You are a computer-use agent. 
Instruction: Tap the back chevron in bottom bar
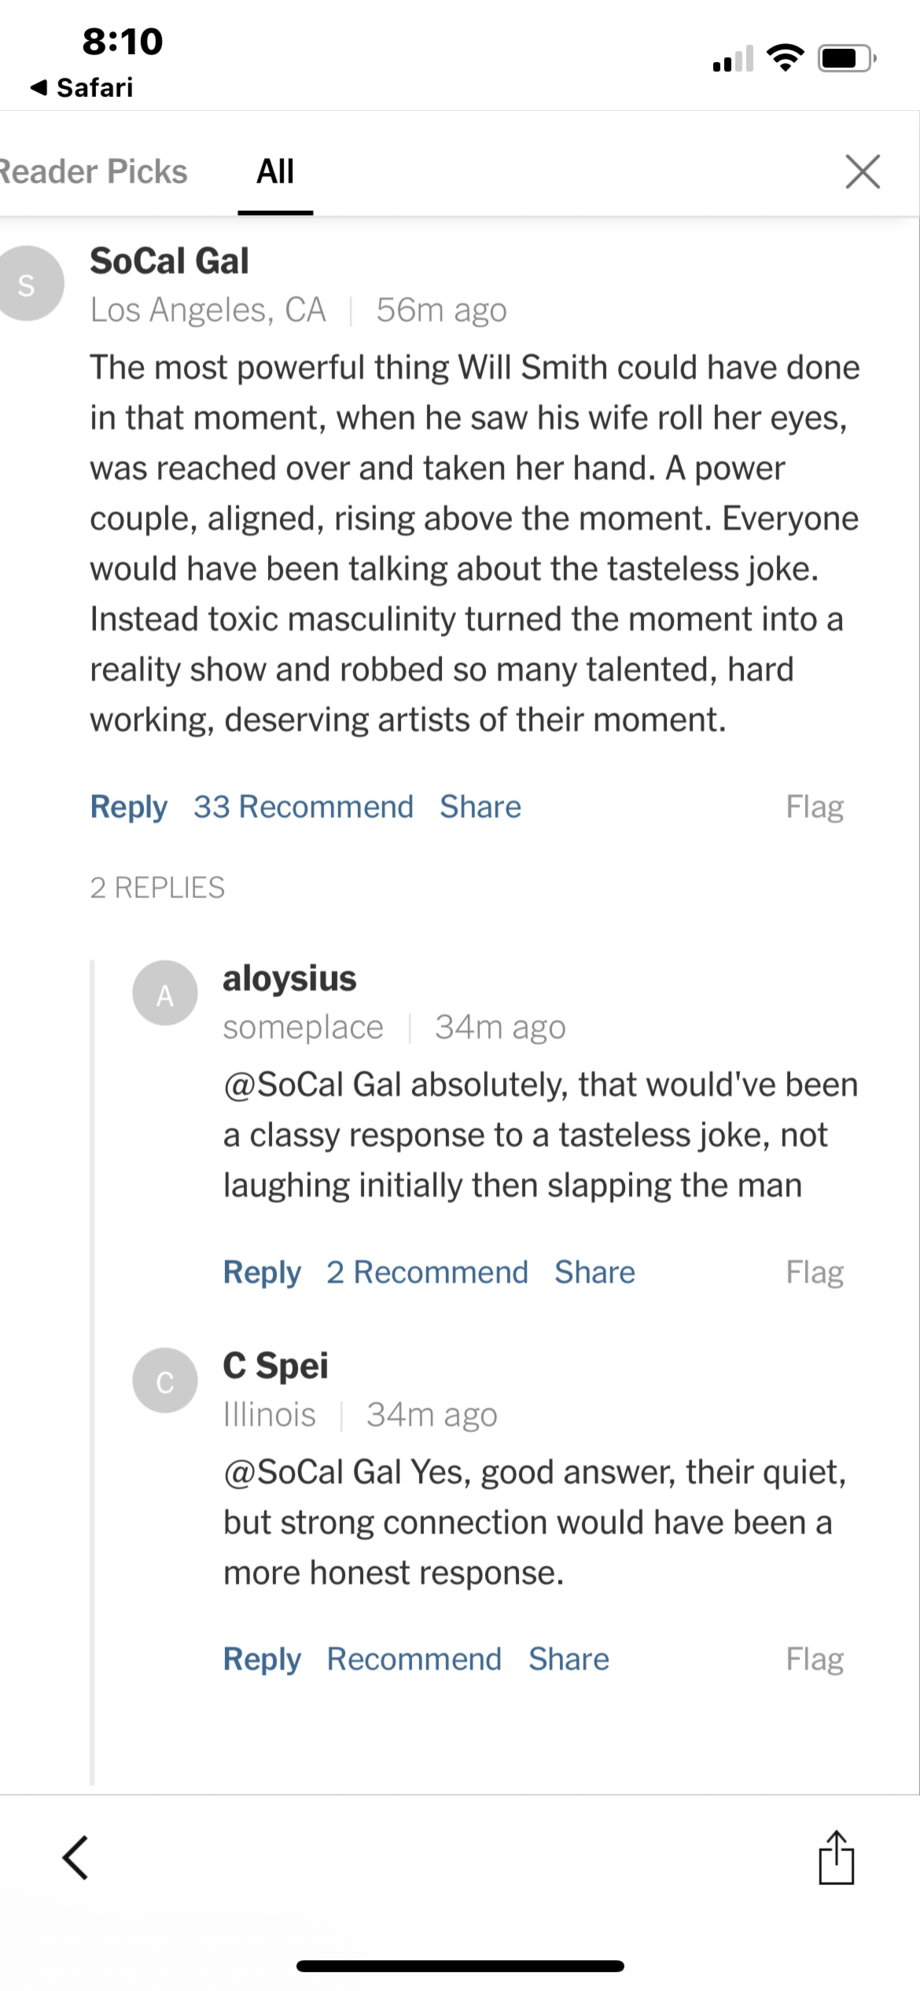[x=76, y=1858]
